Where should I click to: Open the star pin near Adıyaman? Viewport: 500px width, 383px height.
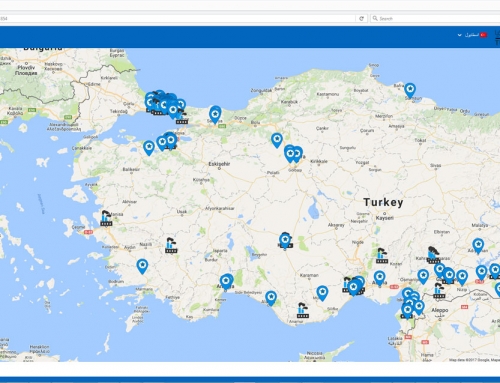point(478,246)
